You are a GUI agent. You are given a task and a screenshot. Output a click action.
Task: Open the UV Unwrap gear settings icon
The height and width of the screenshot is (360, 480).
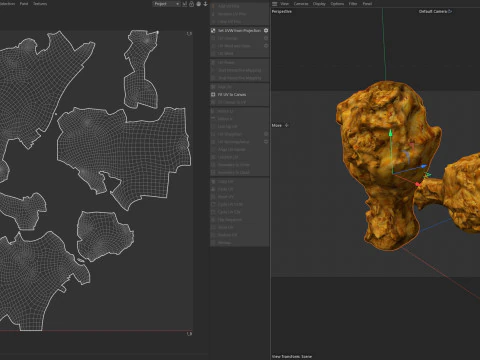[x=266, y=38]
